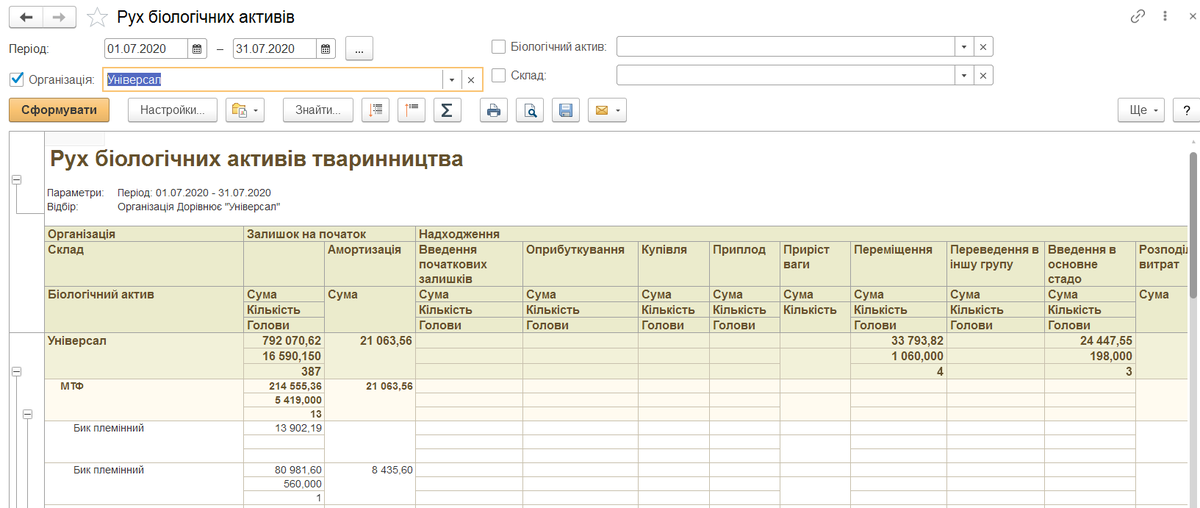The height and width of the screenshot is (508, 1200).
Task: Collapse the МТФ warehouse group
Action: tap(28, 414)
